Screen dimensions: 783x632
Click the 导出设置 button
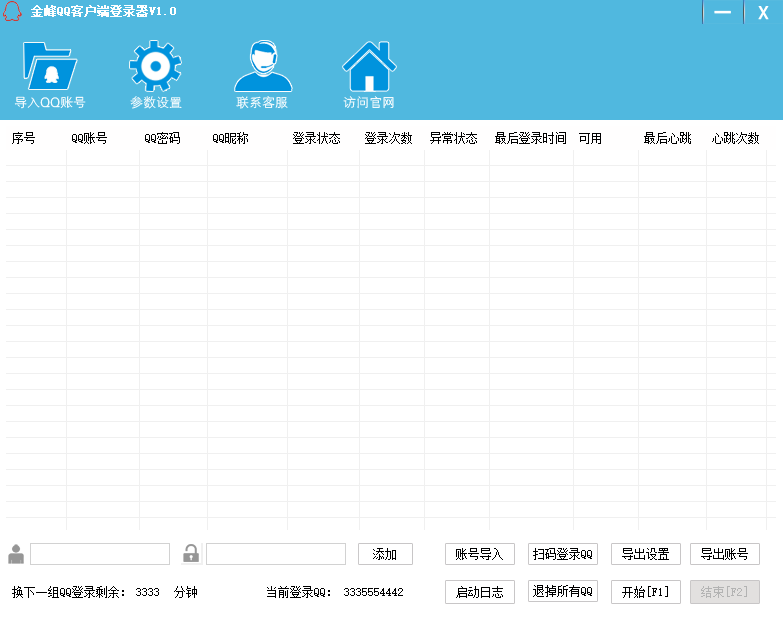click(646, 554)
